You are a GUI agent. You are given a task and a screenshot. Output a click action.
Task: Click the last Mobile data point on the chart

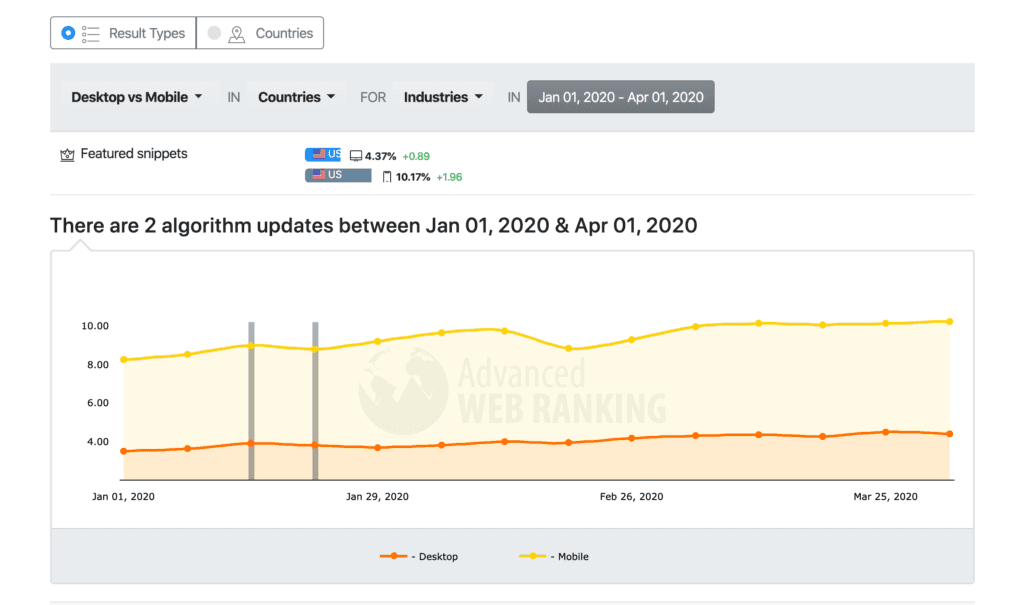(x=950, y=321)
